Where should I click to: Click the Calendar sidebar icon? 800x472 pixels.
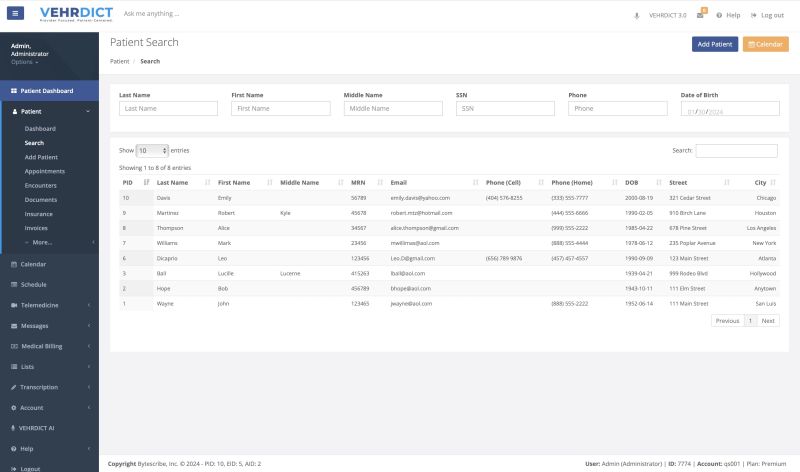click(x=14, y=264)
